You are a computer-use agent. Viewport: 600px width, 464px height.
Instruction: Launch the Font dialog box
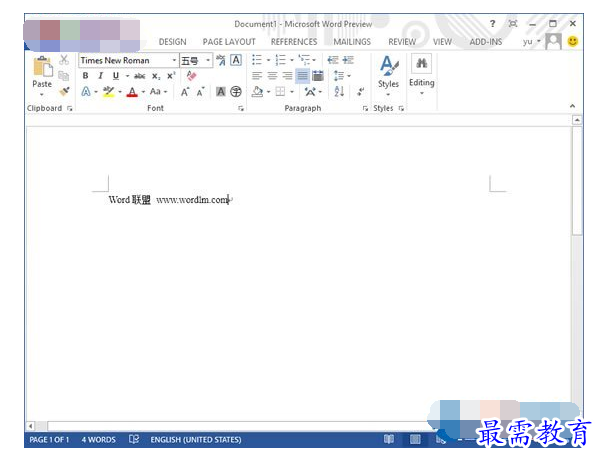tap(241, 109)
